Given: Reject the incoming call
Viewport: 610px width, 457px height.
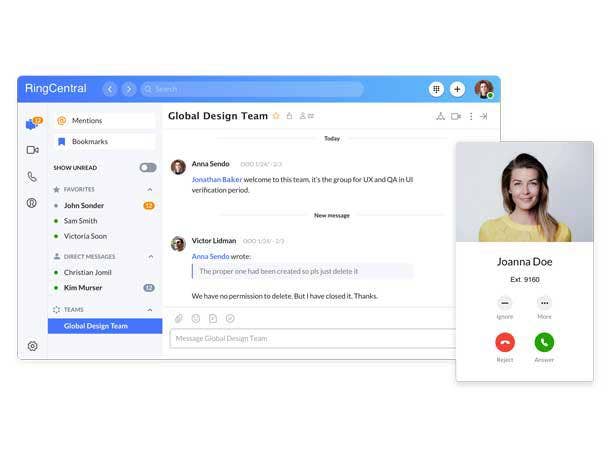Looking at the screenshot, I should 505,342.
